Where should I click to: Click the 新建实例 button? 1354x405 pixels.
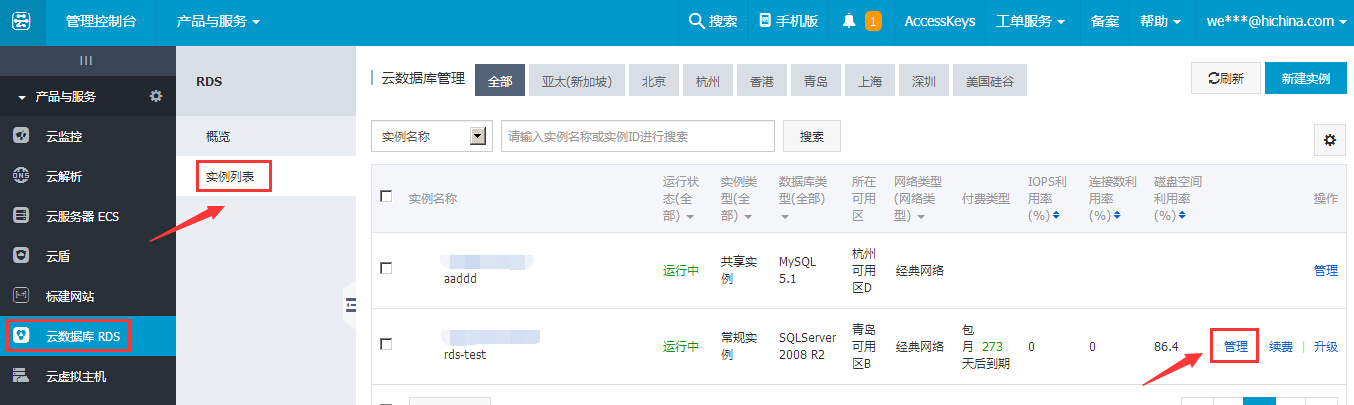[1304, 78]
